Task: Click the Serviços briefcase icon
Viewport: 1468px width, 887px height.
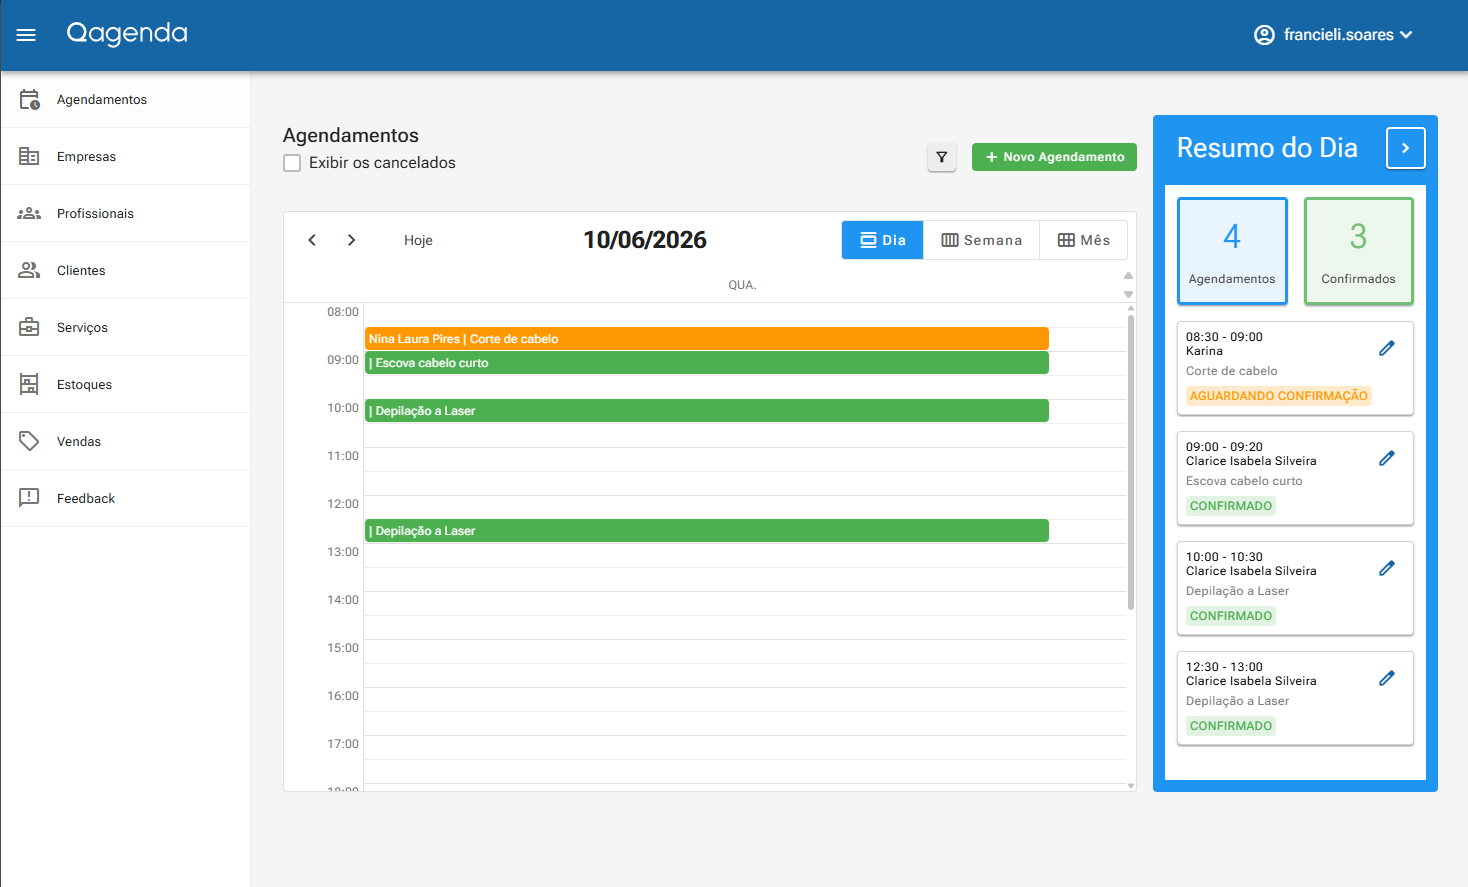Action: pos(29,327)
